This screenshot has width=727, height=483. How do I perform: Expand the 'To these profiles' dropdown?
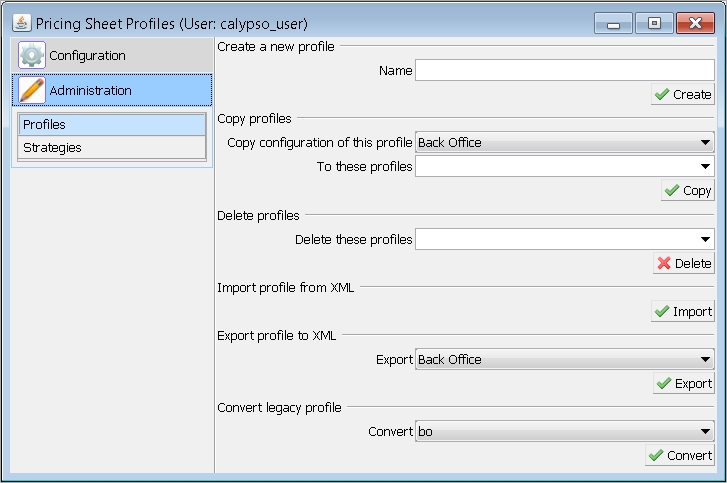pyautogui.click(x=564, y=166)
